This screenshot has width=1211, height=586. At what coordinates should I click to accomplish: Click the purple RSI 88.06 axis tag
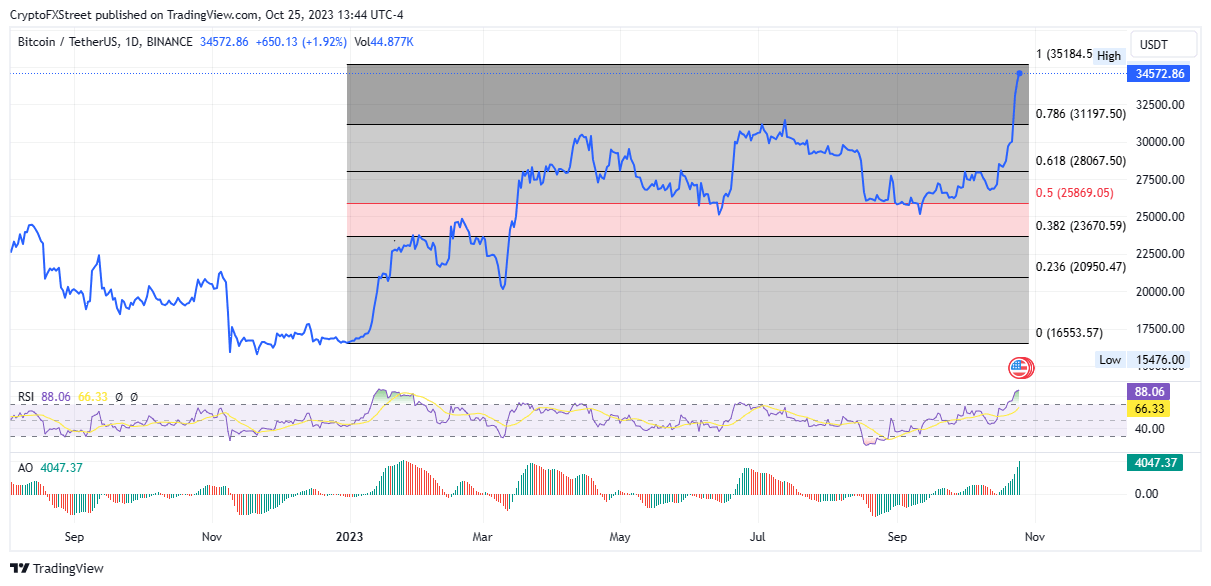coord(1147,393)
